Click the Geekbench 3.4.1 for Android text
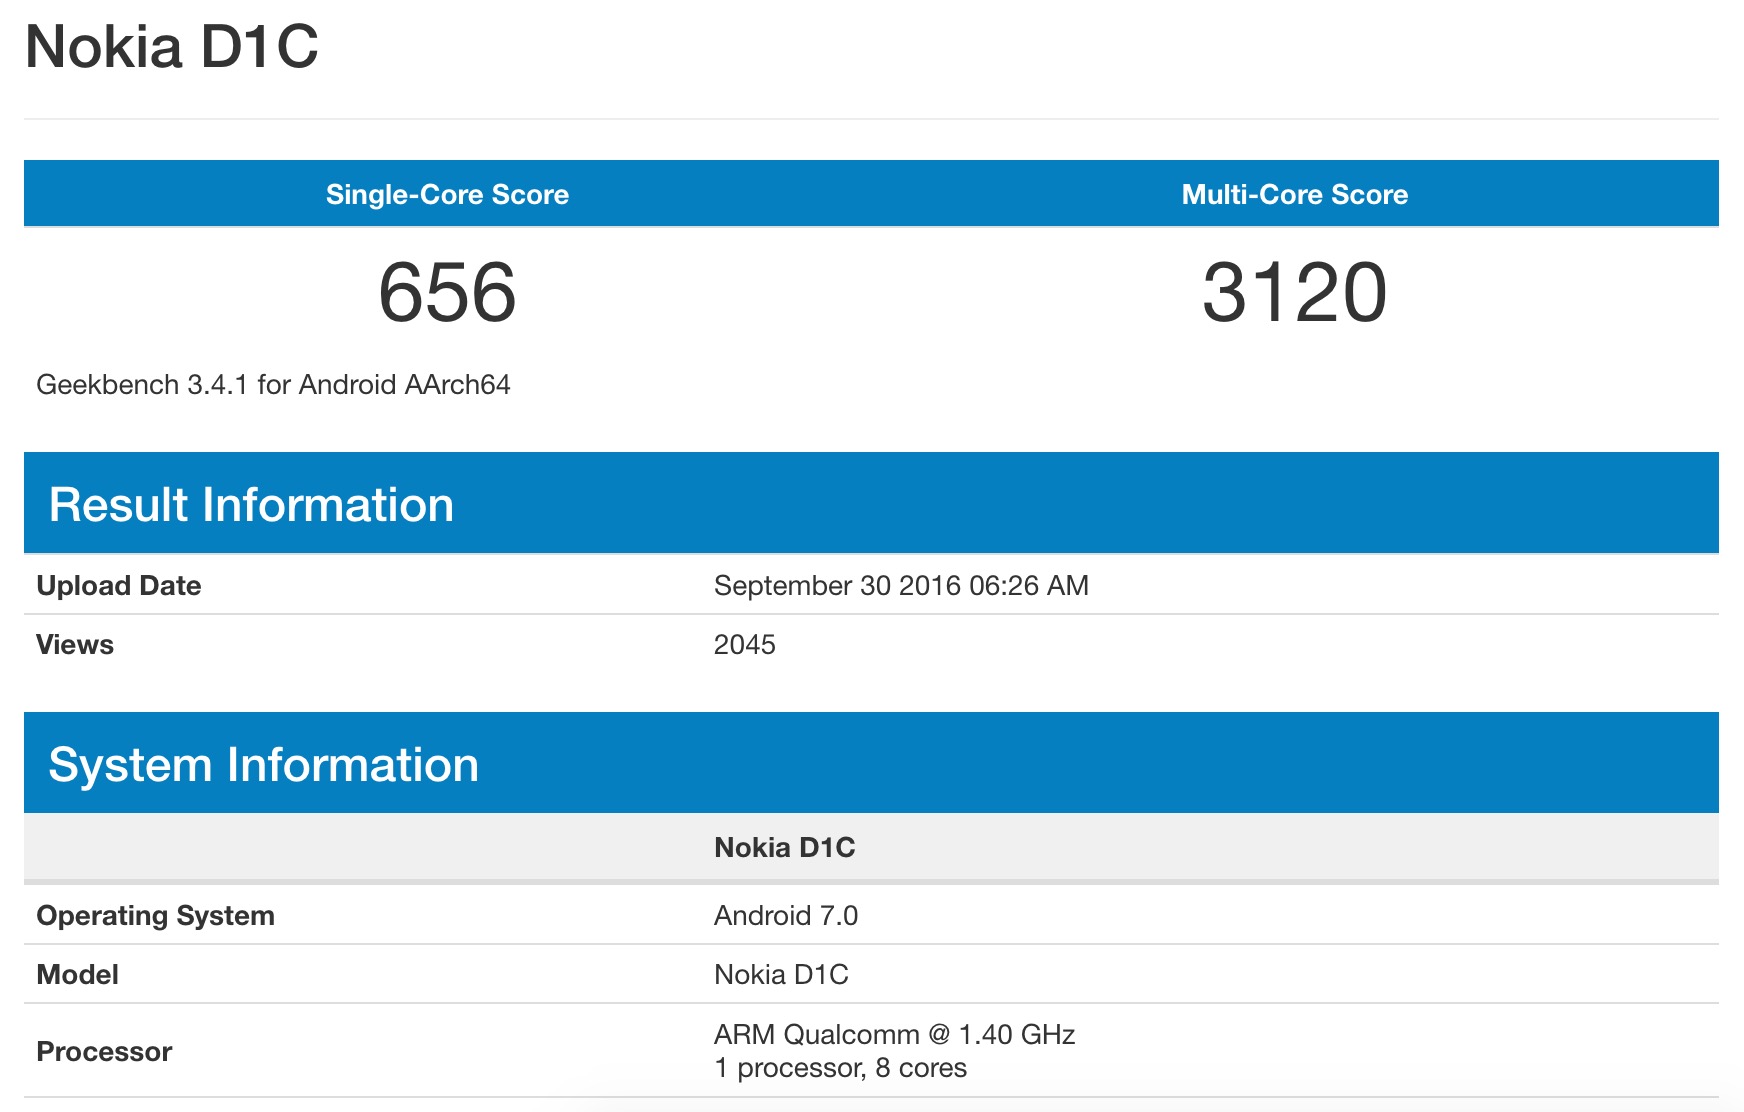 click(273, 385)
